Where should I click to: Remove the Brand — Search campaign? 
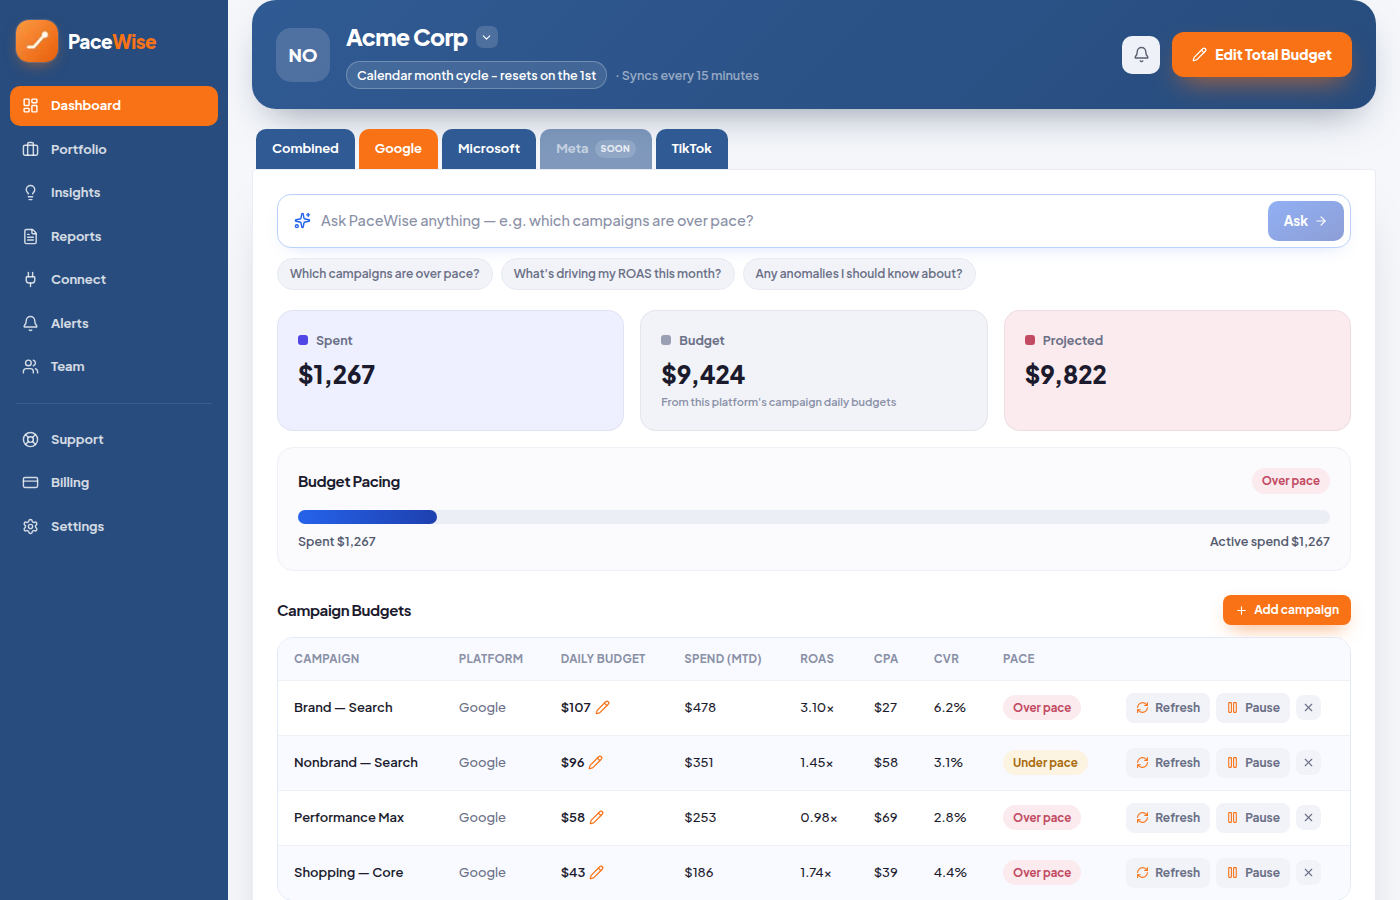1308,708
